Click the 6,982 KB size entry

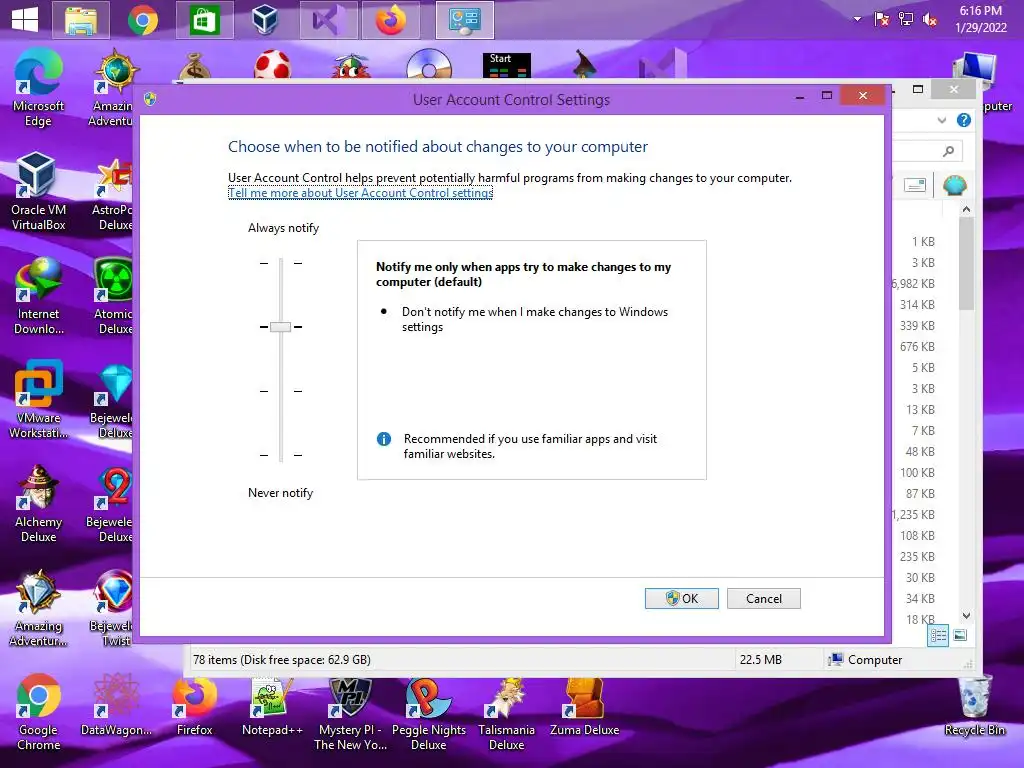point(913,283)
